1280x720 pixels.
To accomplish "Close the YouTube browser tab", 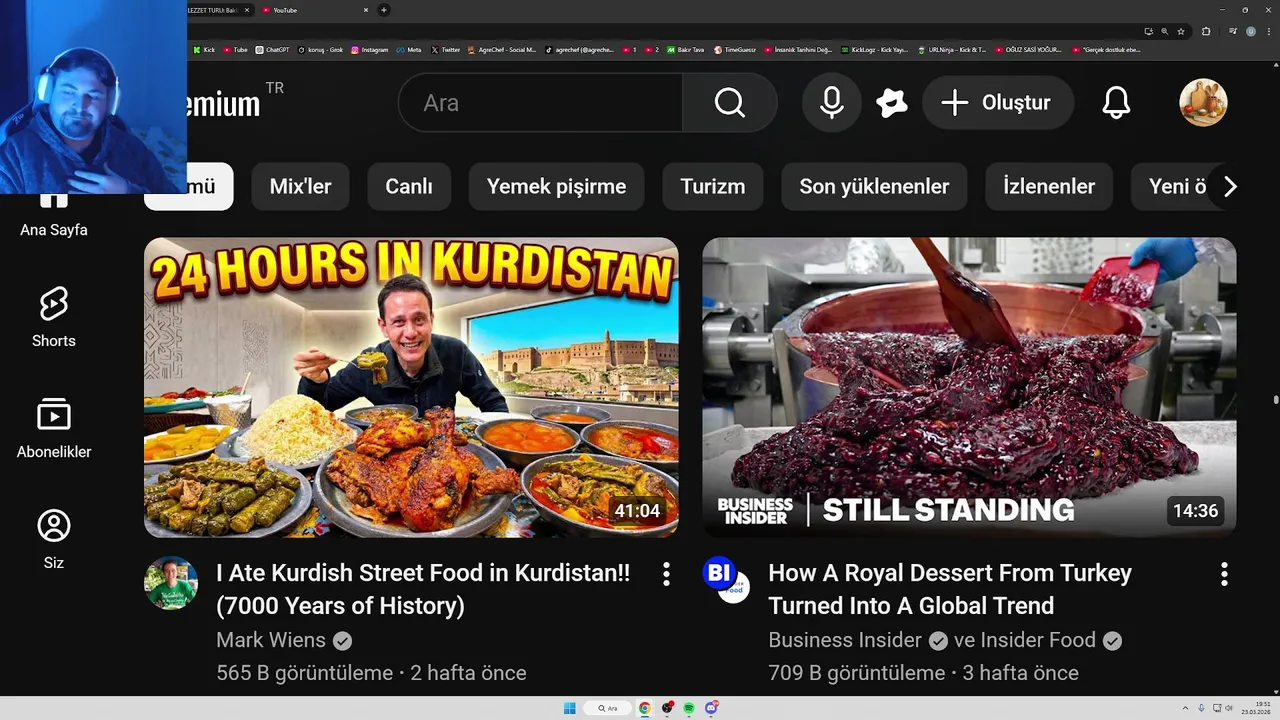I will click(x=366, y=10).
